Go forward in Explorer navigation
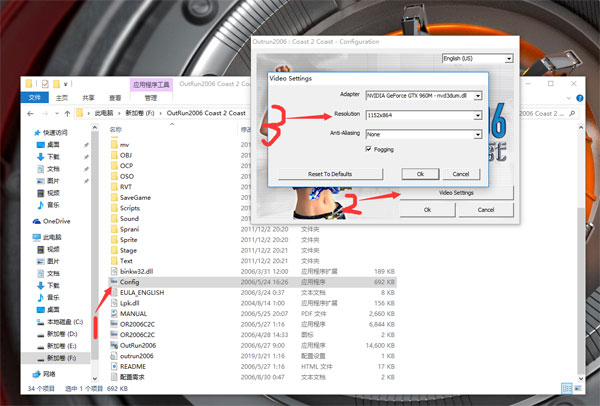Image resolution: width=600 pixels, height=406 pixels. point(45,114)
